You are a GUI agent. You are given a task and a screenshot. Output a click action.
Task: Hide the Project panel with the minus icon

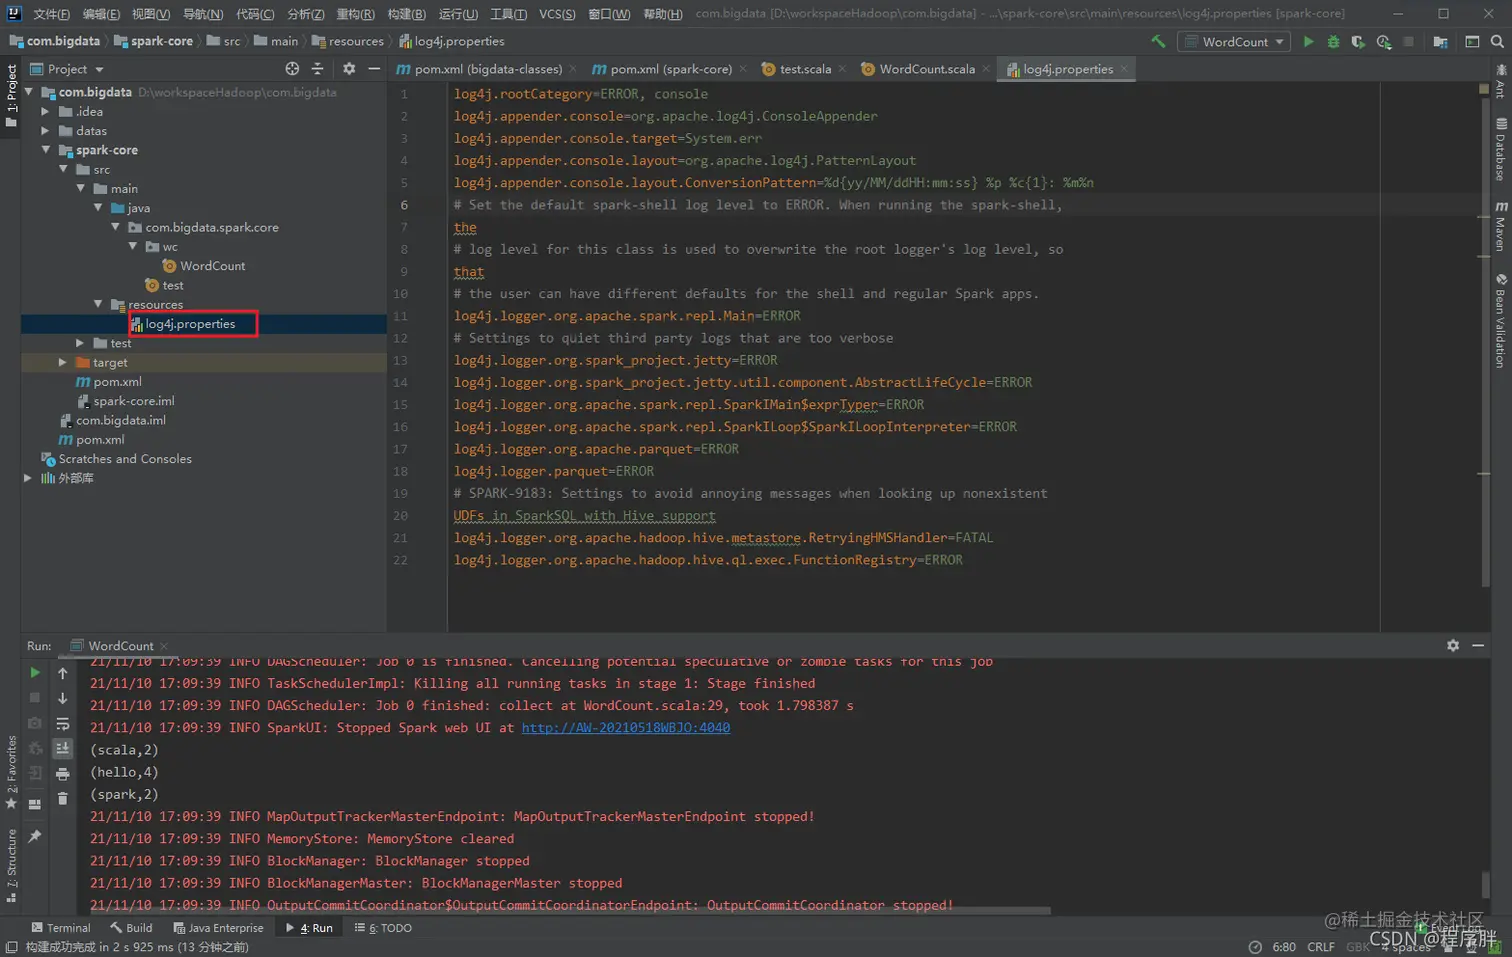point(374,69)
